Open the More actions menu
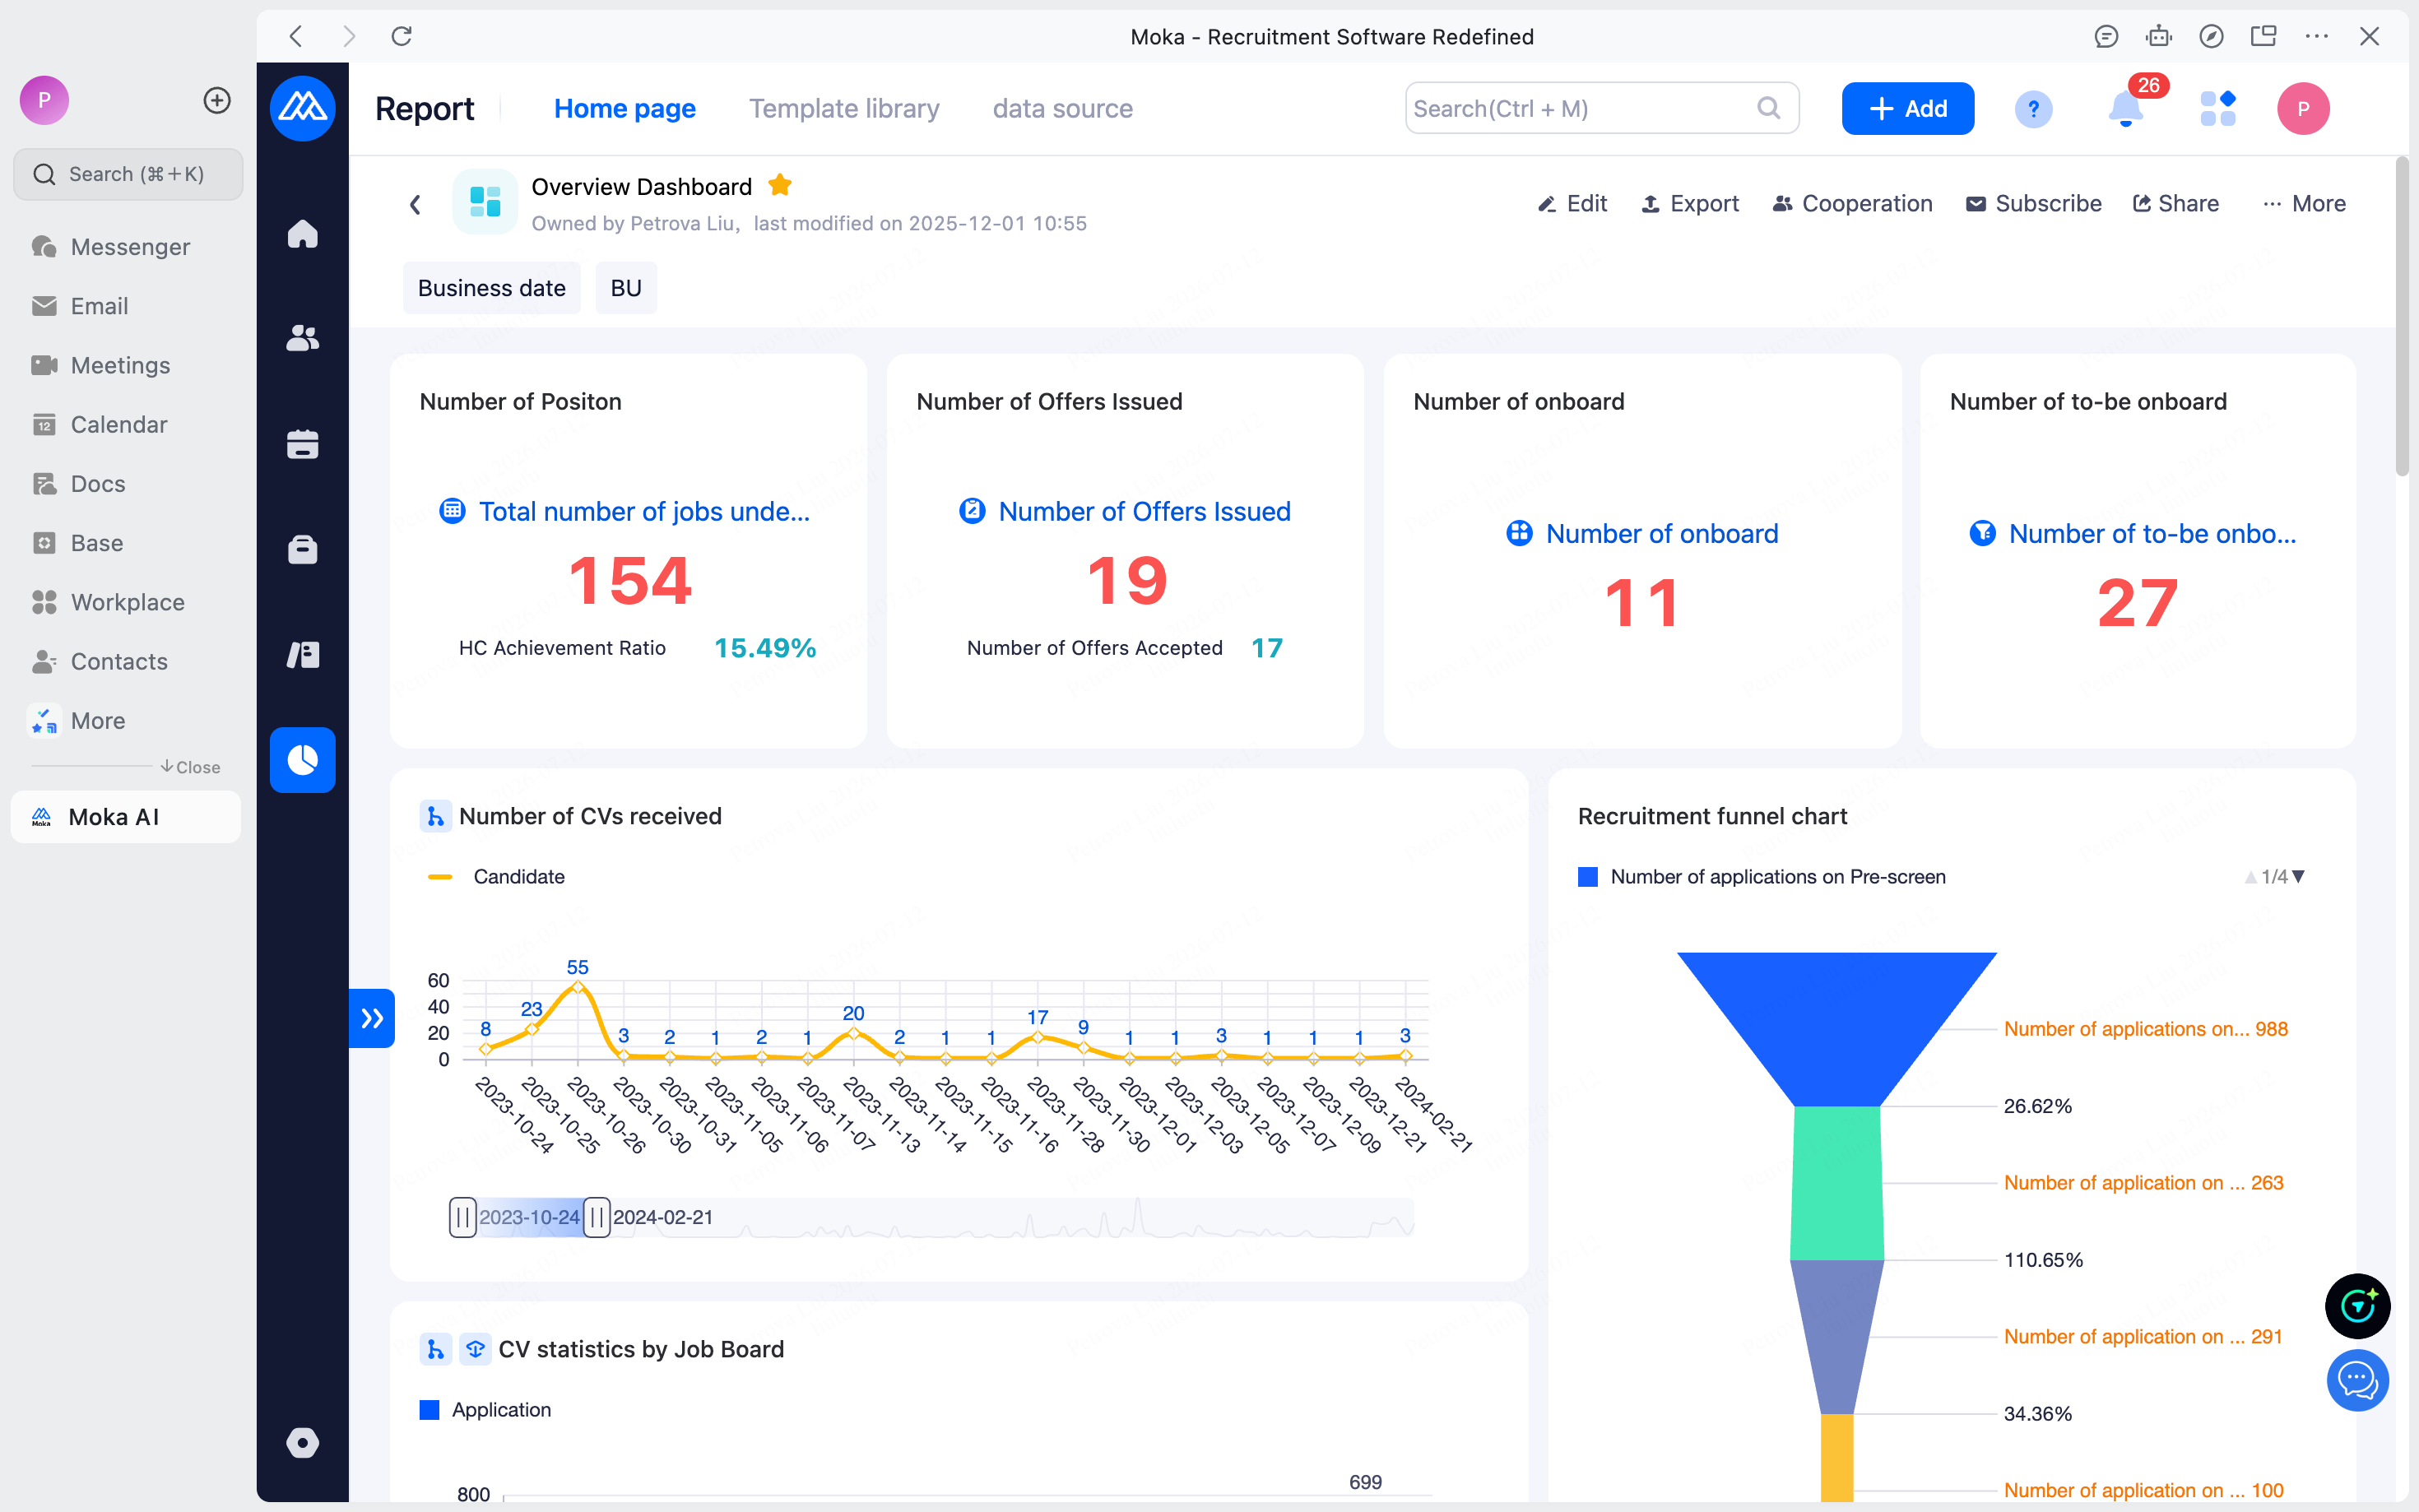Screen dimensions: 2419x1512 point(2304,204)
